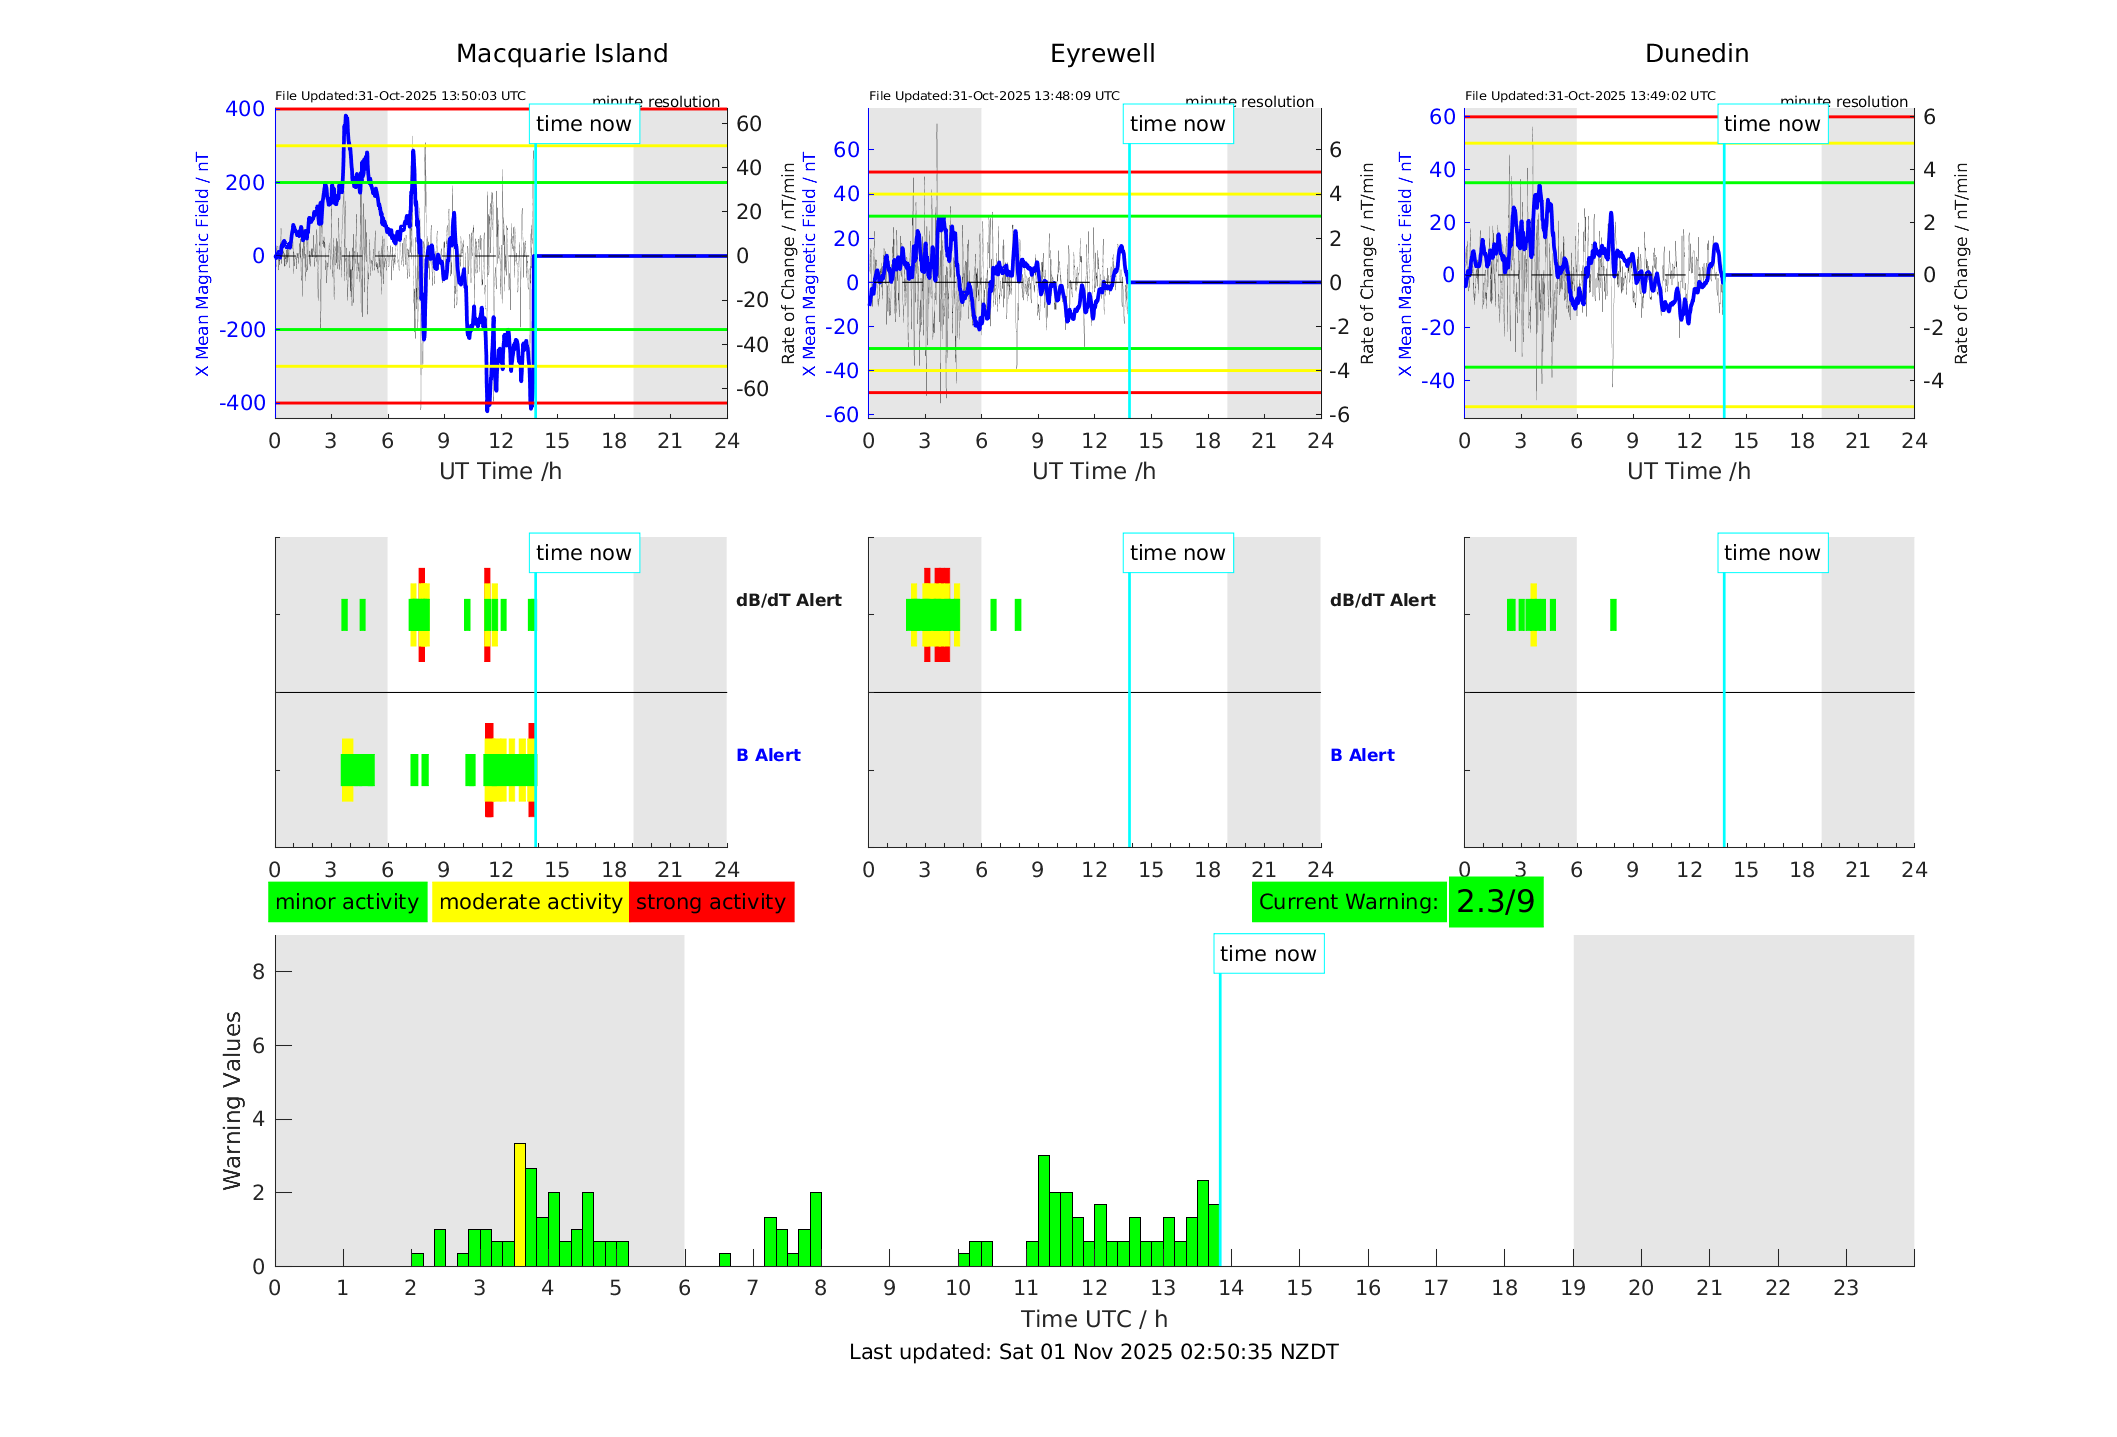Click the red strong activity legend box
The width and height of the screenshot is (2117, 1437).
711,902
